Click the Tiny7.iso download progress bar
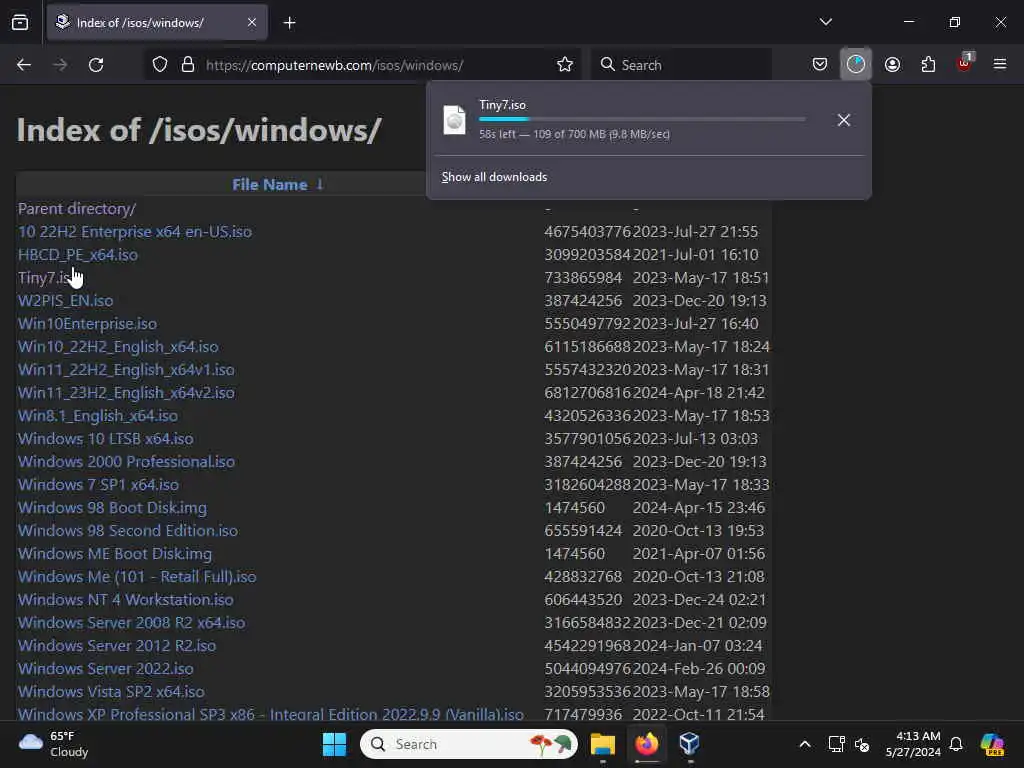Screen dimensions: 1024x768 pos(642,120)
